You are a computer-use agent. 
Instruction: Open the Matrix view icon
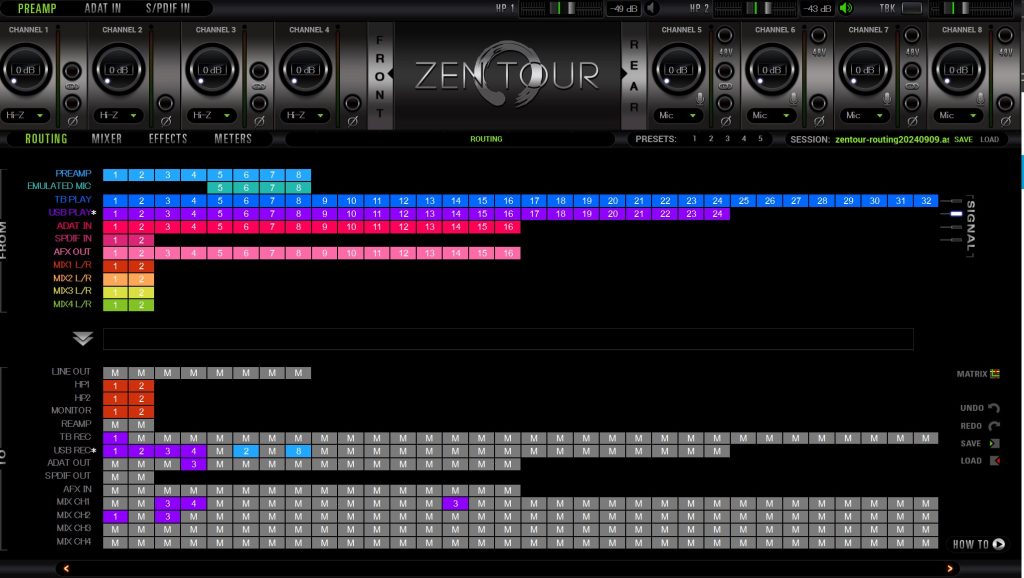pos(995,374)
